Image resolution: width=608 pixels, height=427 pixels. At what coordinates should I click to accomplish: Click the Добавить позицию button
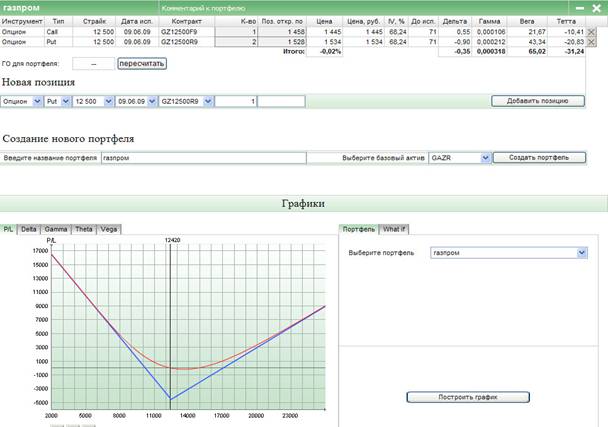(x=538, y=101)
